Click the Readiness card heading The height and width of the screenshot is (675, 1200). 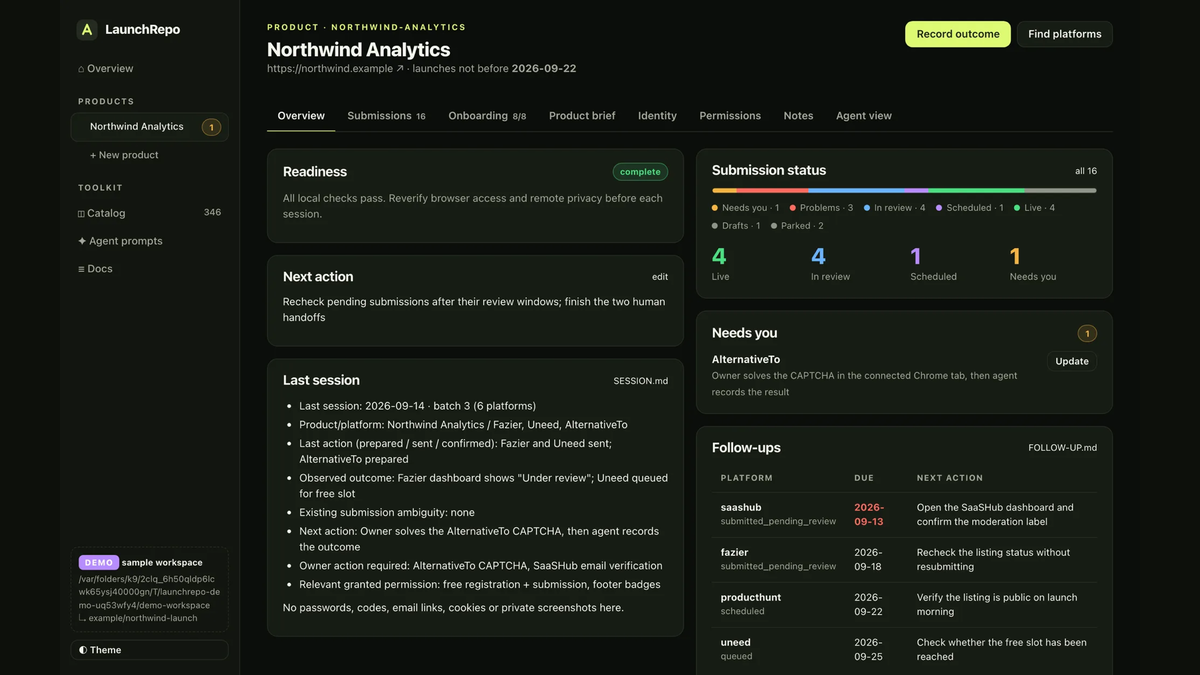[x=315, y=172]
